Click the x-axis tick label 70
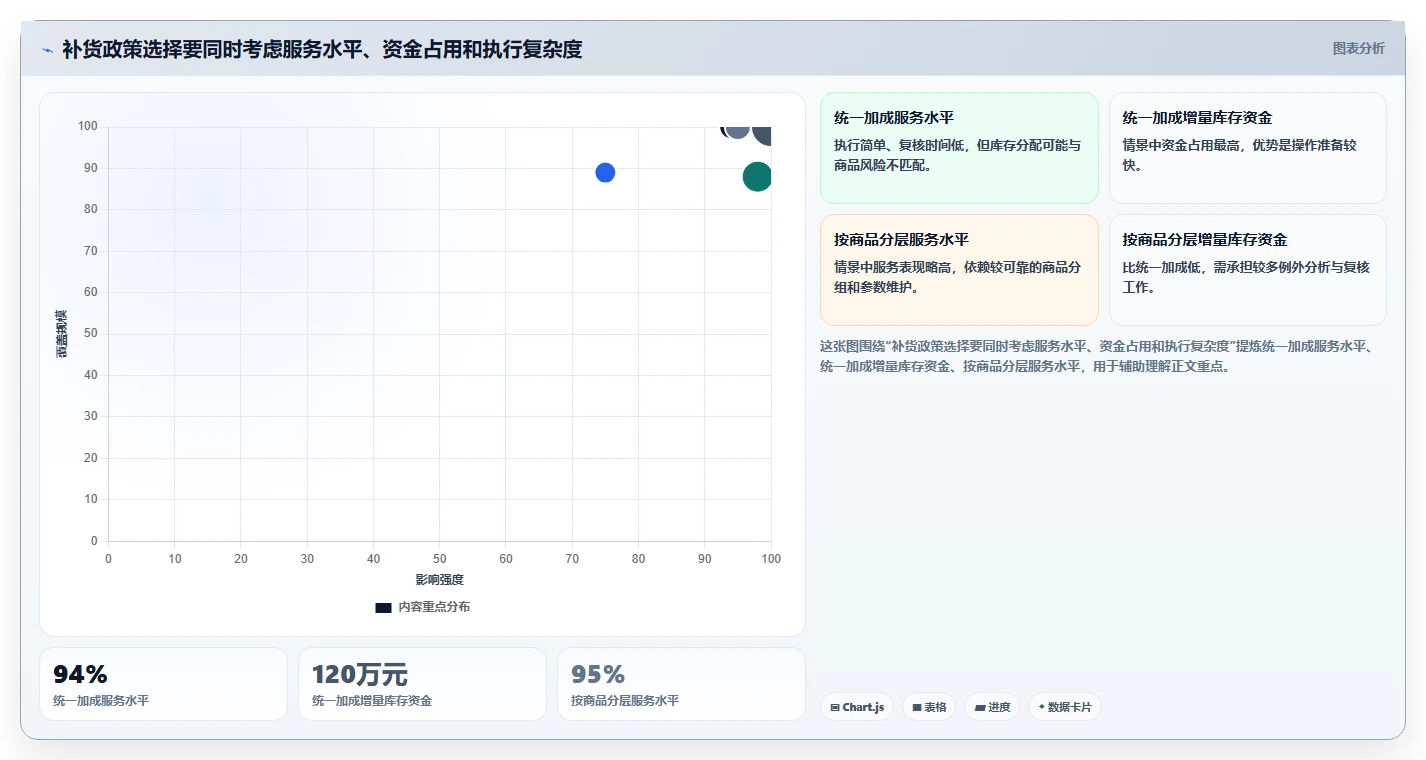The height and width of the screenshot is (760, 1426). (x=572, y=559)
